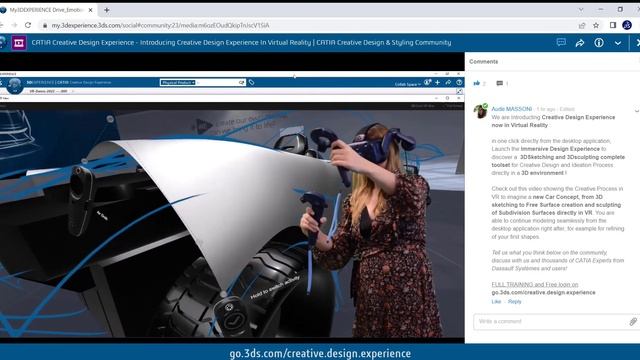Click the share page icon in address bar
The image size is (640, 360).
[x=582, y=25]
